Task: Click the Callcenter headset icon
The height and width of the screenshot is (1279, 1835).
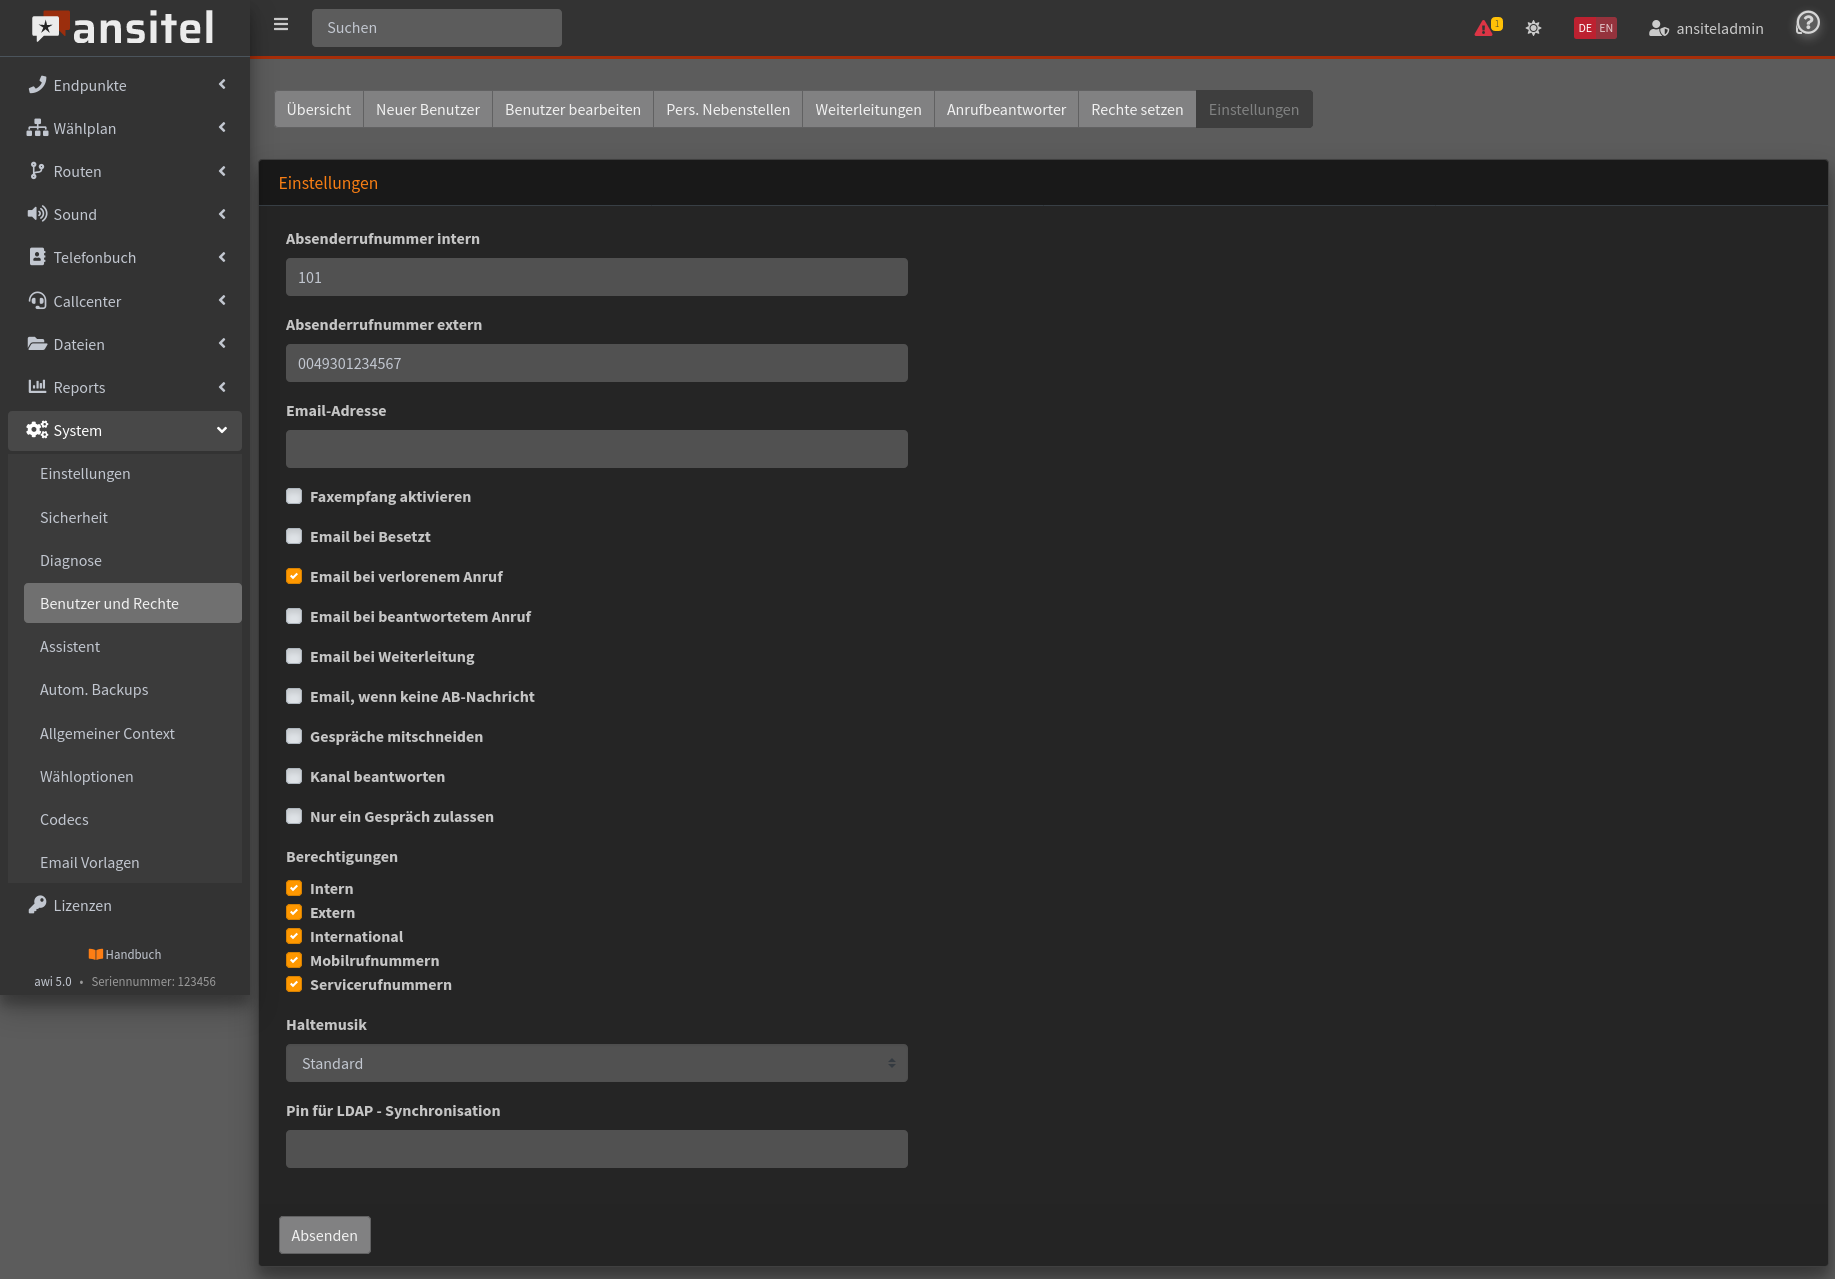Action: click(x=37, y=301)
